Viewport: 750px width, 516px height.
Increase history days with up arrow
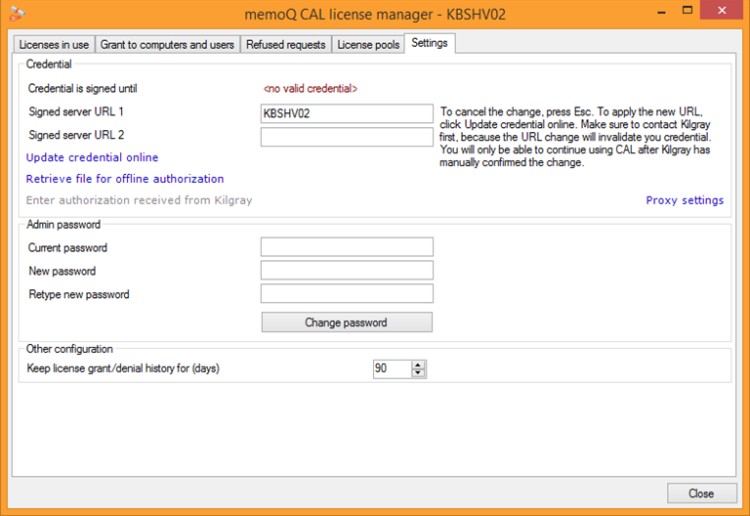point(418,365)
